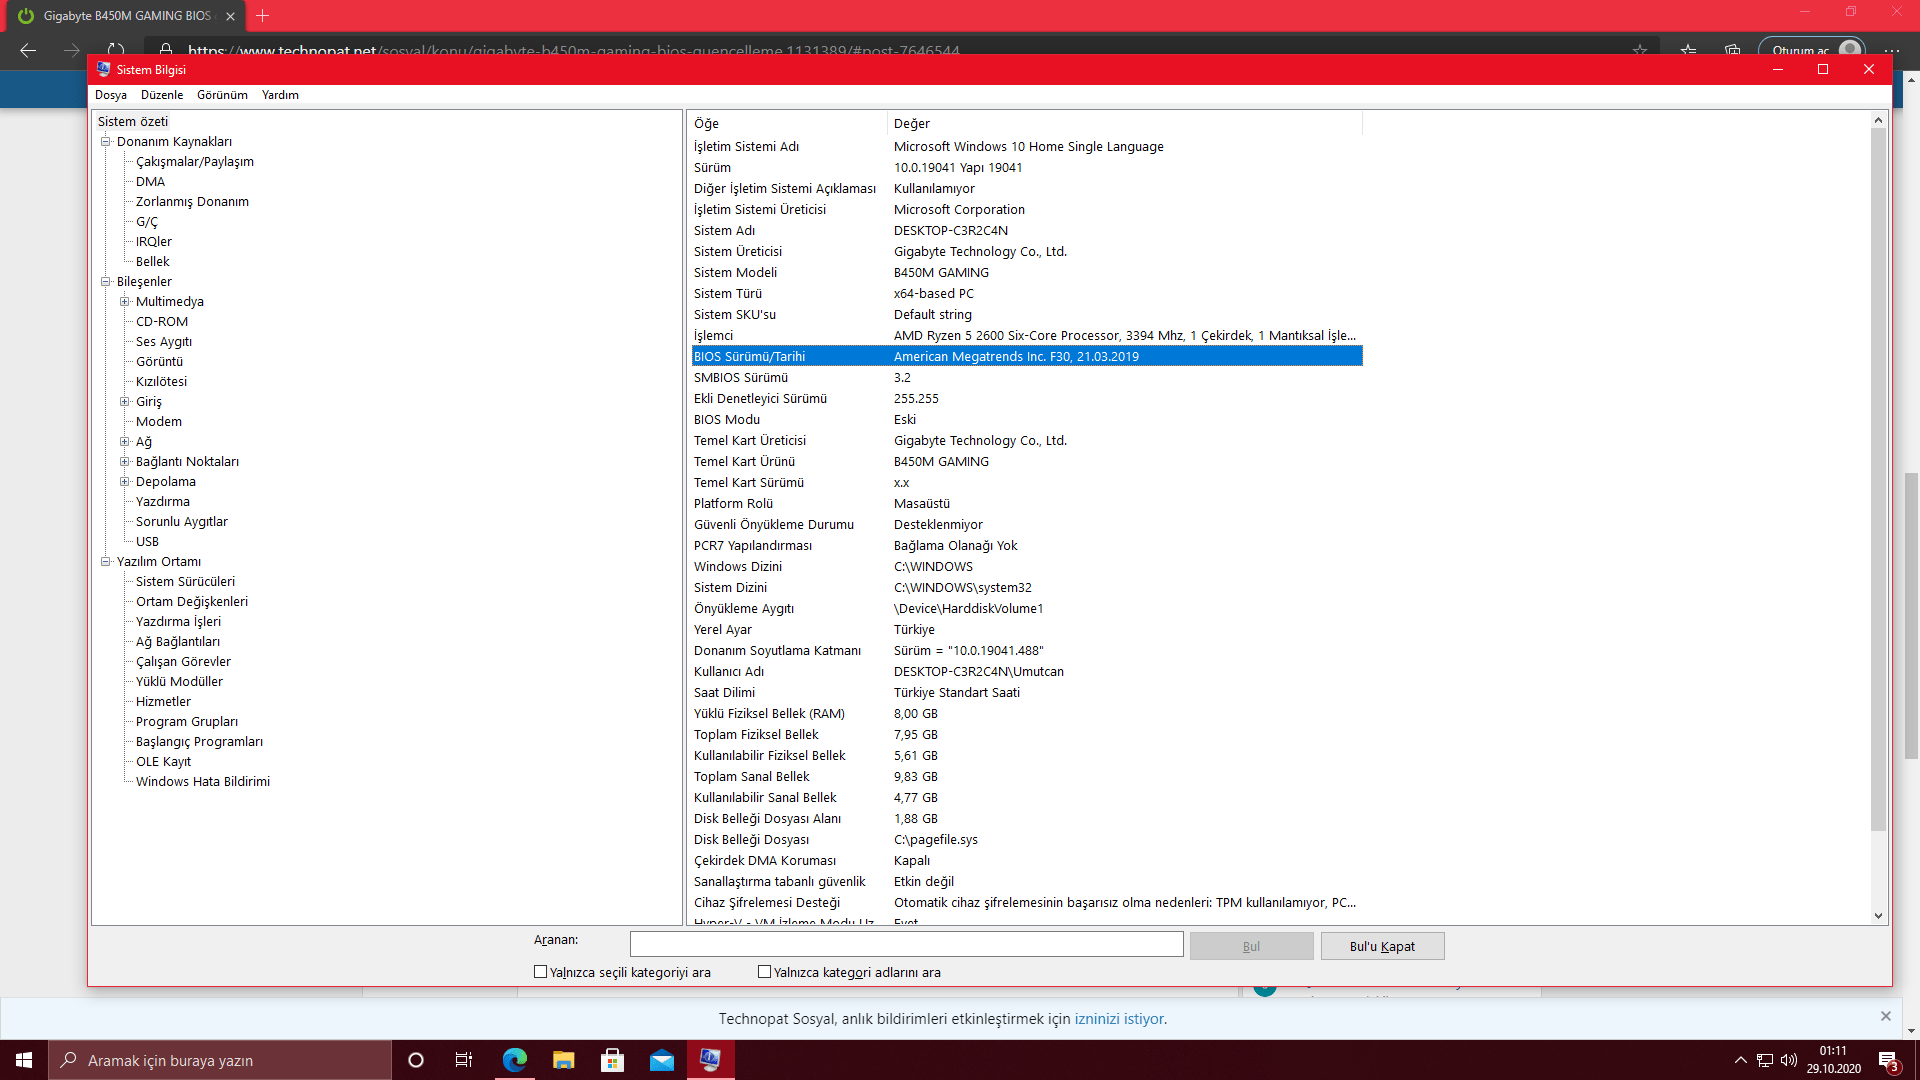Click the volume speaker tray icon
The width and height of the screenshot is (1920, 1080).
point(1789,1060)
